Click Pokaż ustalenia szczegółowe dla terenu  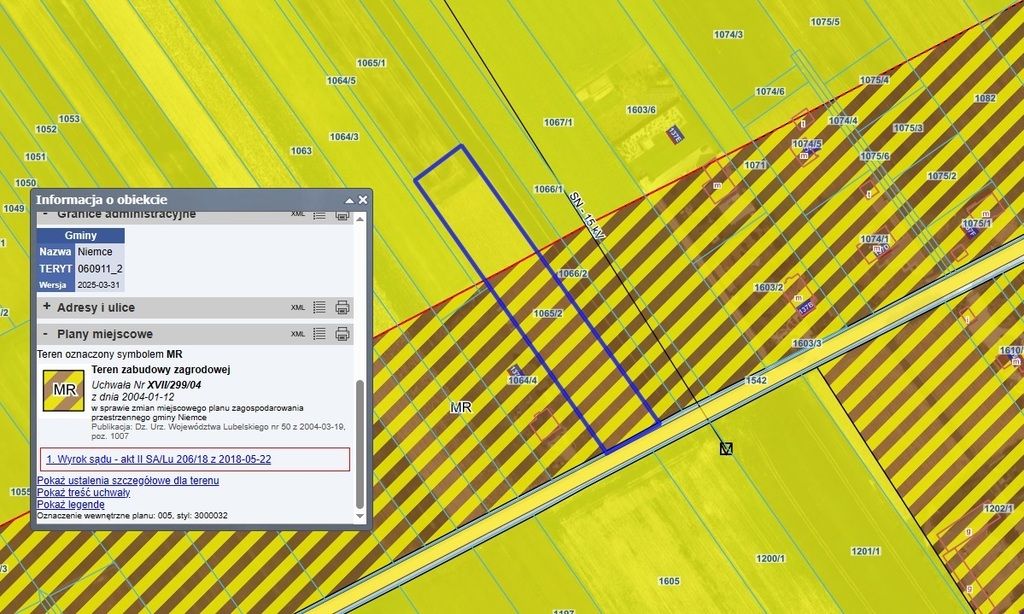(x=128, y=481)
